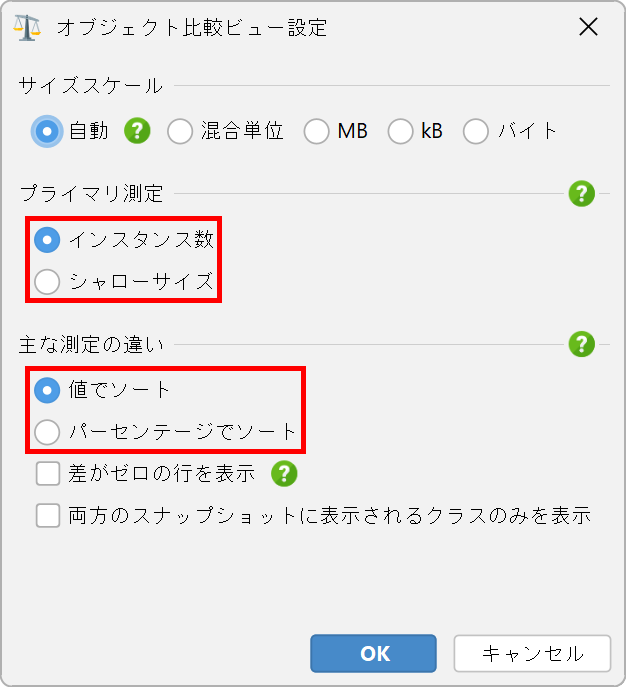Open help for プライマリ測定 section
Image resolution: width=626 pixels, height=687 pixels.
[581, 193]
